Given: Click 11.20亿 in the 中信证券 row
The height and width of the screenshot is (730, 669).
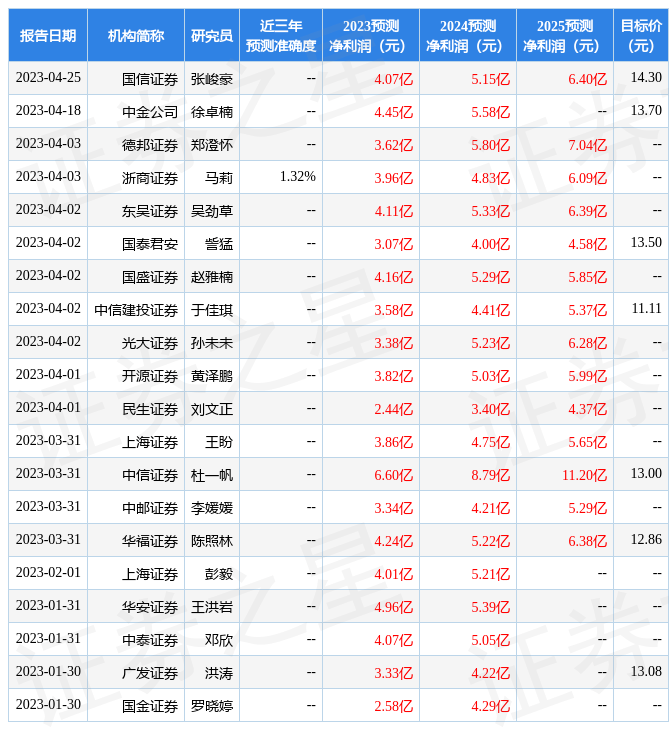Looking at the screenshot, I should [x=585, y=474].
